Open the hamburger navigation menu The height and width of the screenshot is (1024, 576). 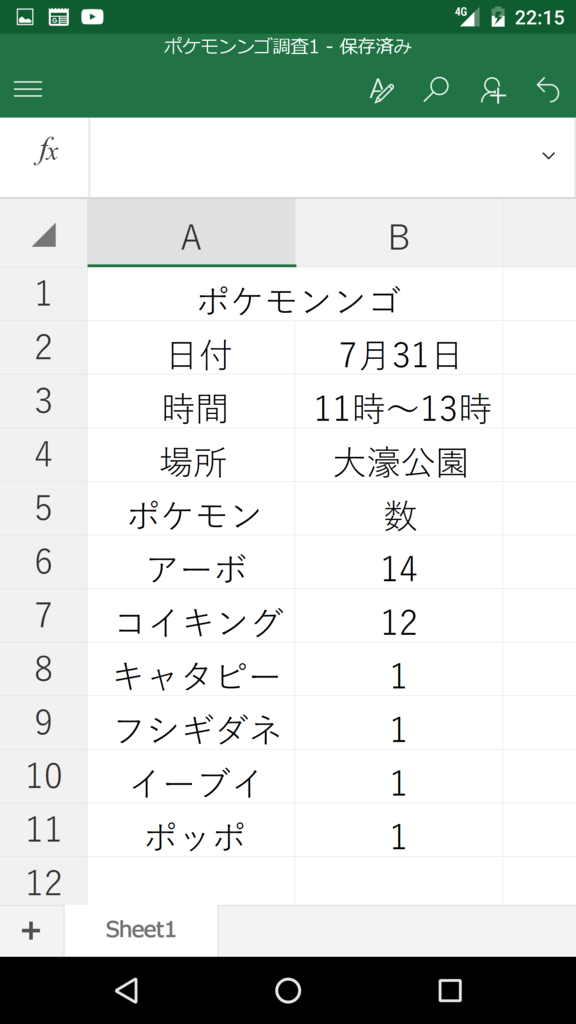tap(28, 89)
